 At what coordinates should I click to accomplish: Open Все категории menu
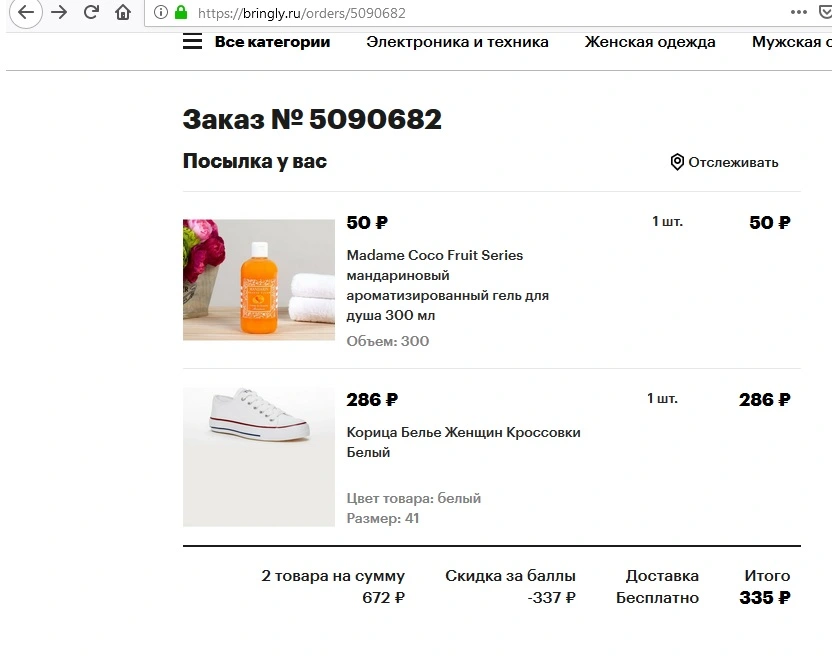(272, 42)
